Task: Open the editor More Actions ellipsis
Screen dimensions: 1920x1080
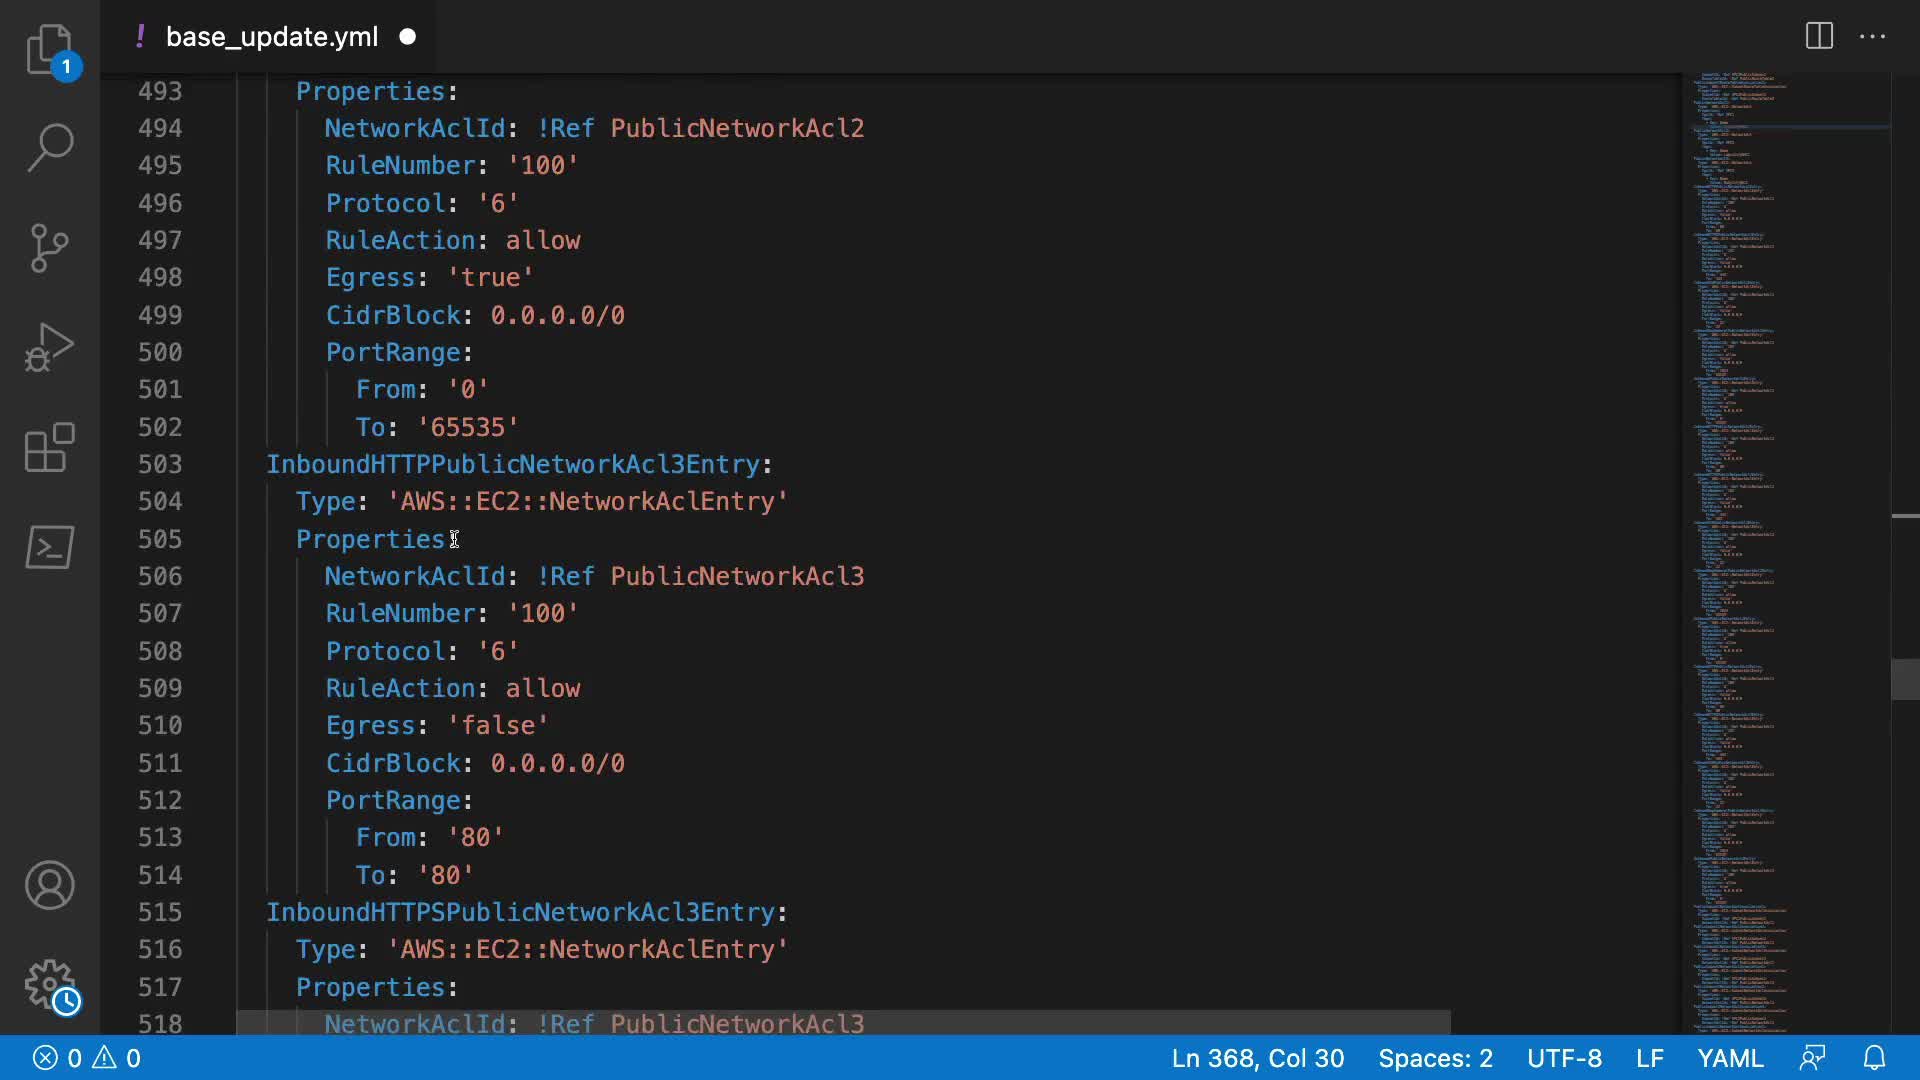Action: point(1872,36)
